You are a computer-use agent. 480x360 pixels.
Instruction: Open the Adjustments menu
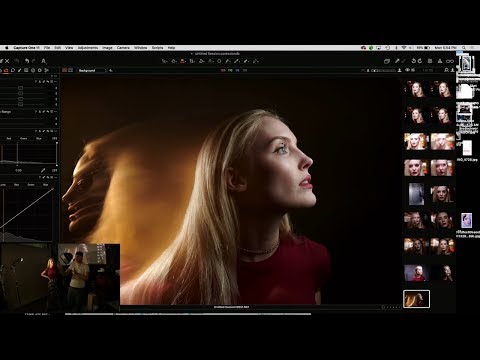tap(88, 48)
